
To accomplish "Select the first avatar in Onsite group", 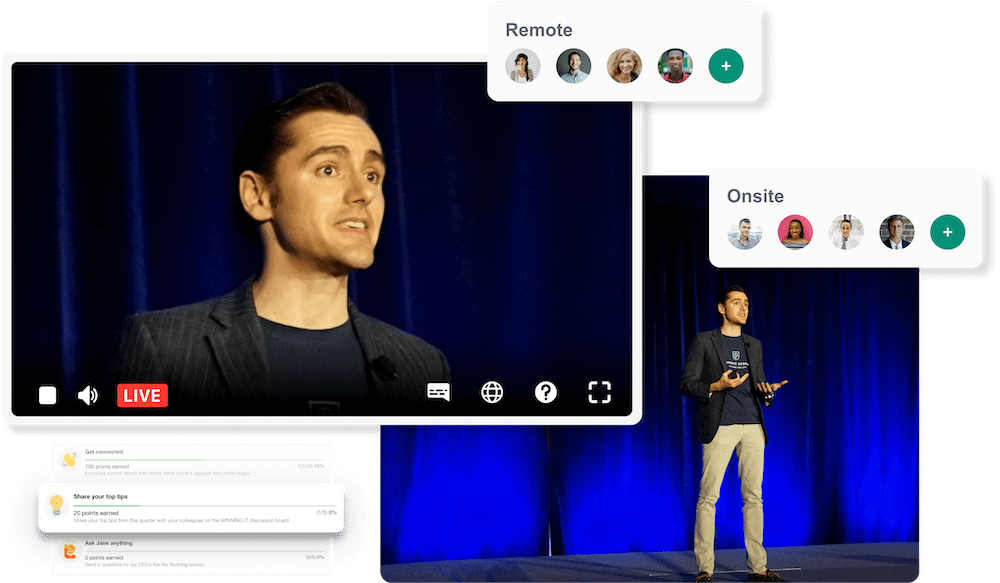I will (744, 232).
